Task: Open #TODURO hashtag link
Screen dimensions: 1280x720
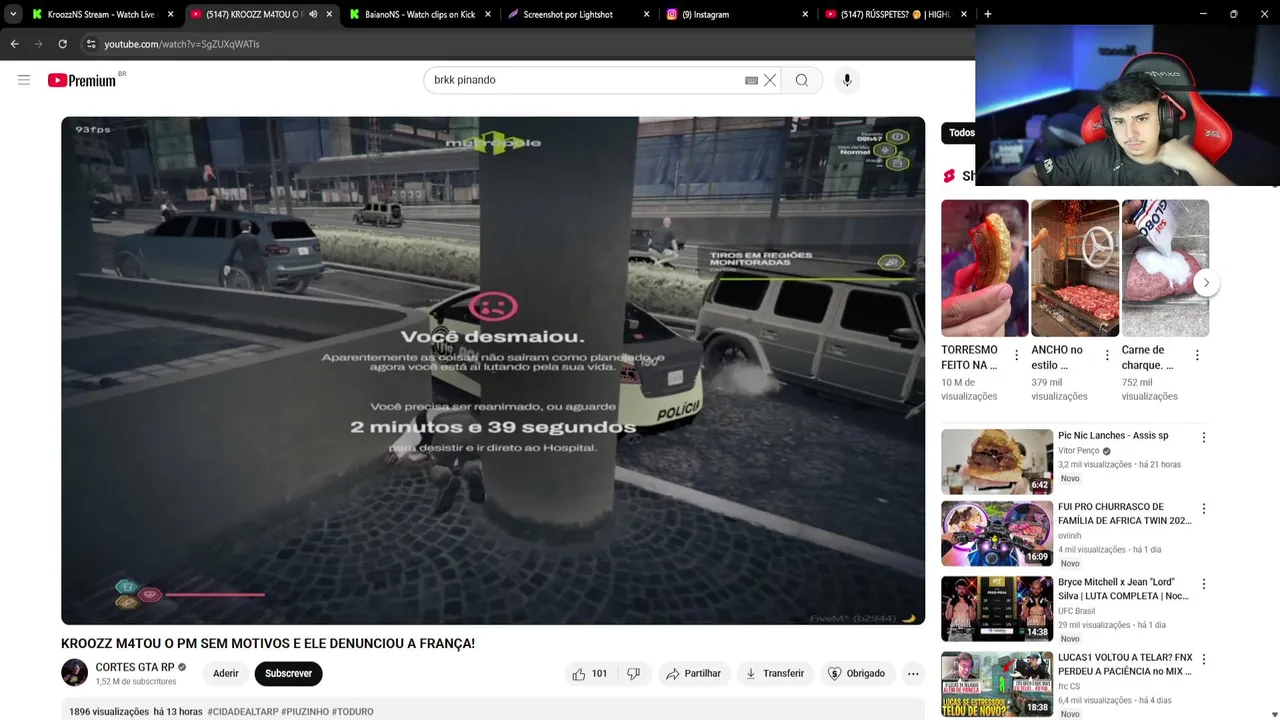Action: [x=352, y=711]
